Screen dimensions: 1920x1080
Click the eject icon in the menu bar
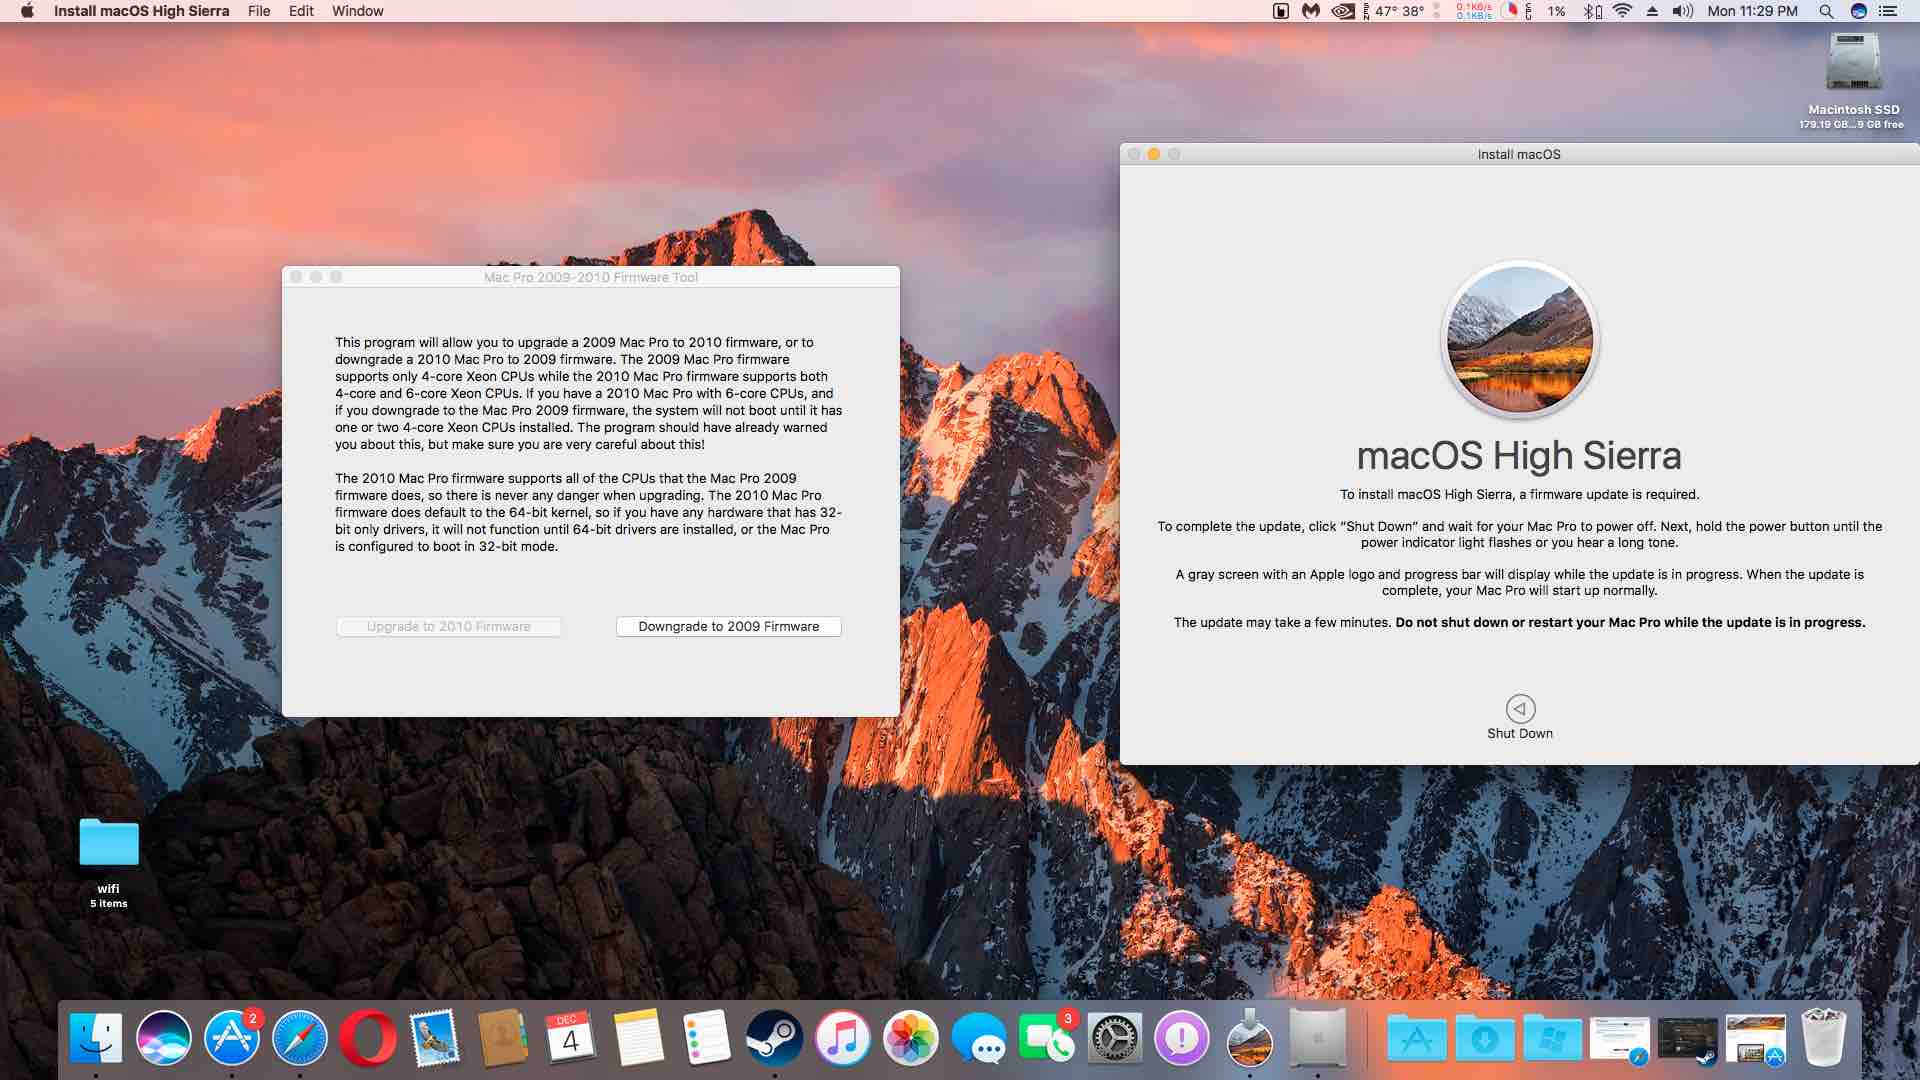point(1652,11)
